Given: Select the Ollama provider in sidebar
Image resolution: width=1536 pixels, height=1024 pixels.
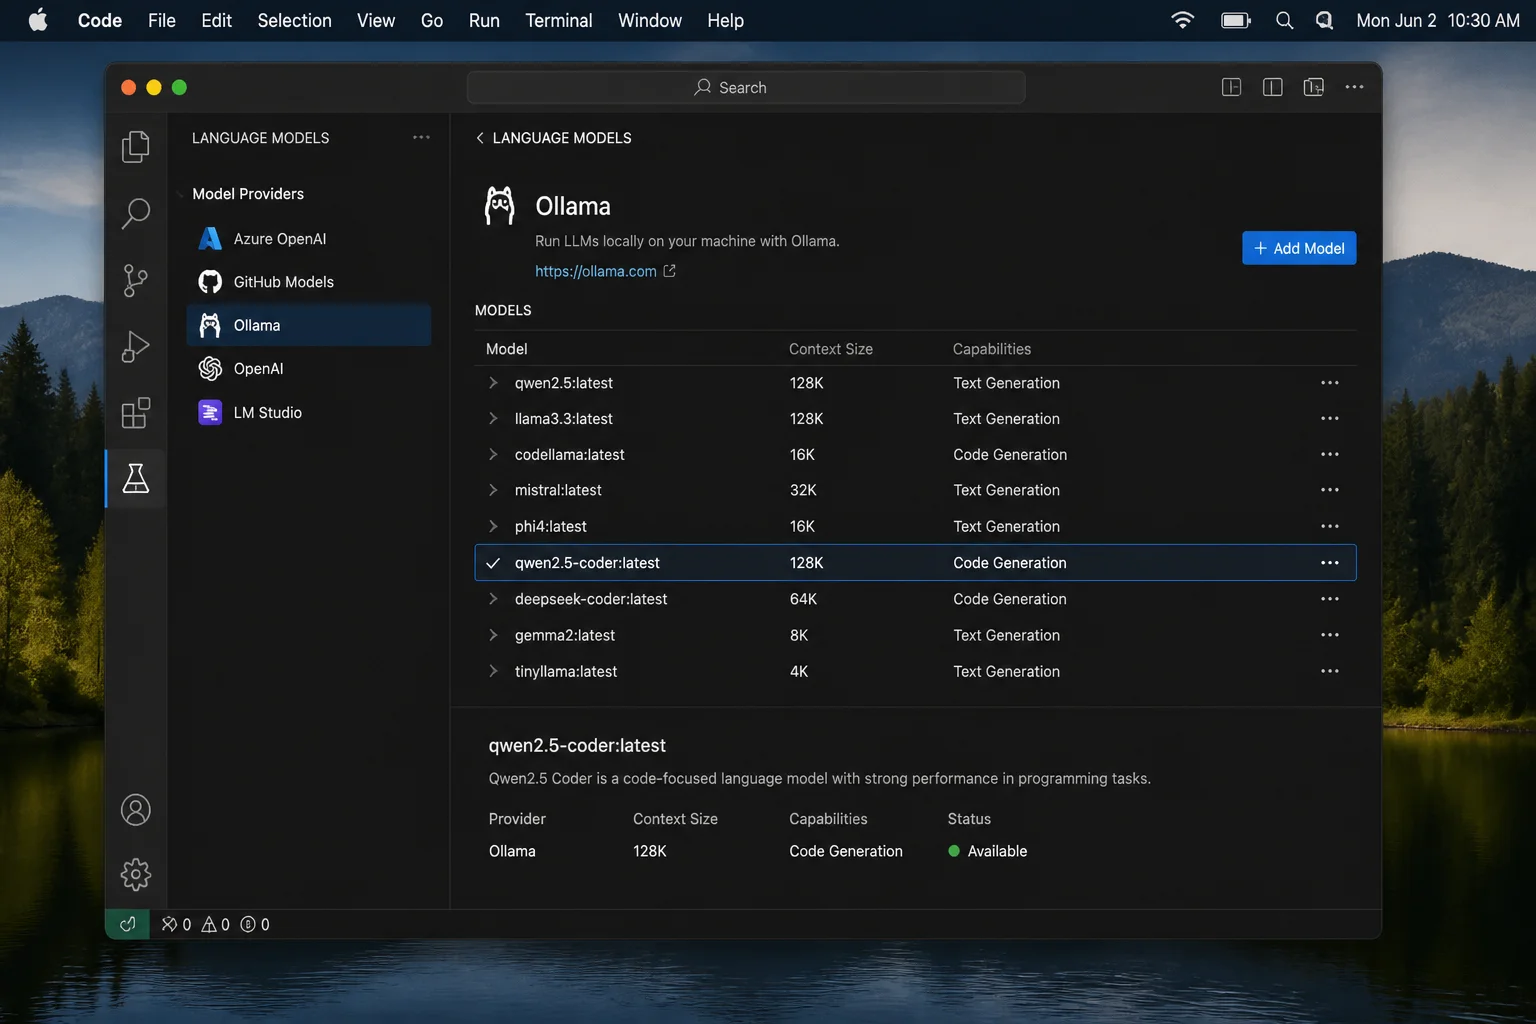Looking at the screenshot, I should [x=309, y=325].
